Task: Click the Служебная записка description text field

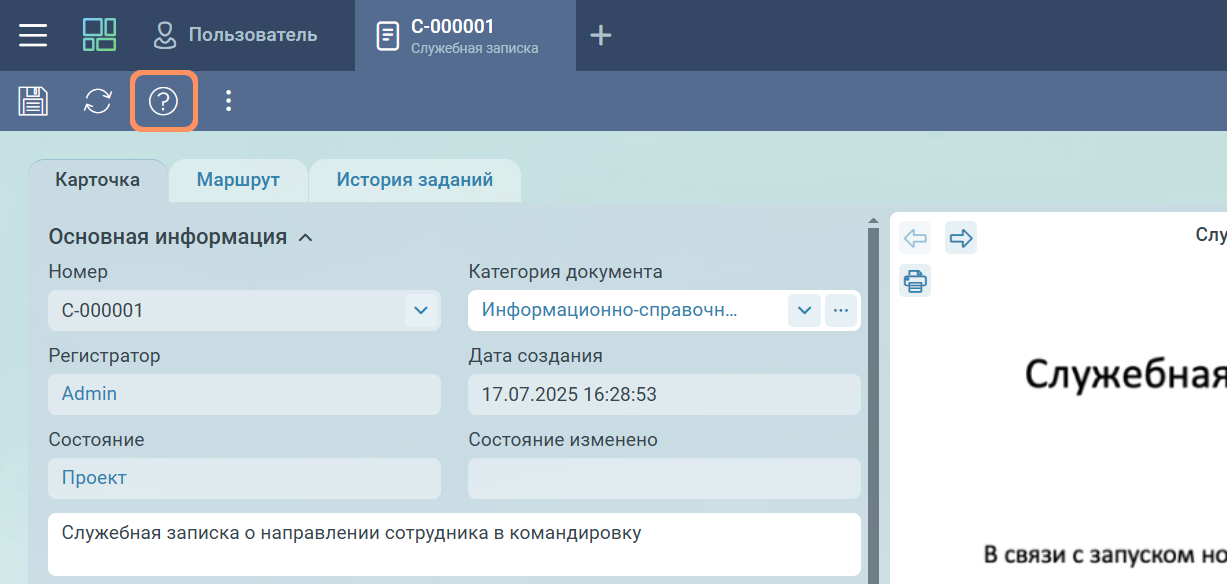Action: (453, 544)
